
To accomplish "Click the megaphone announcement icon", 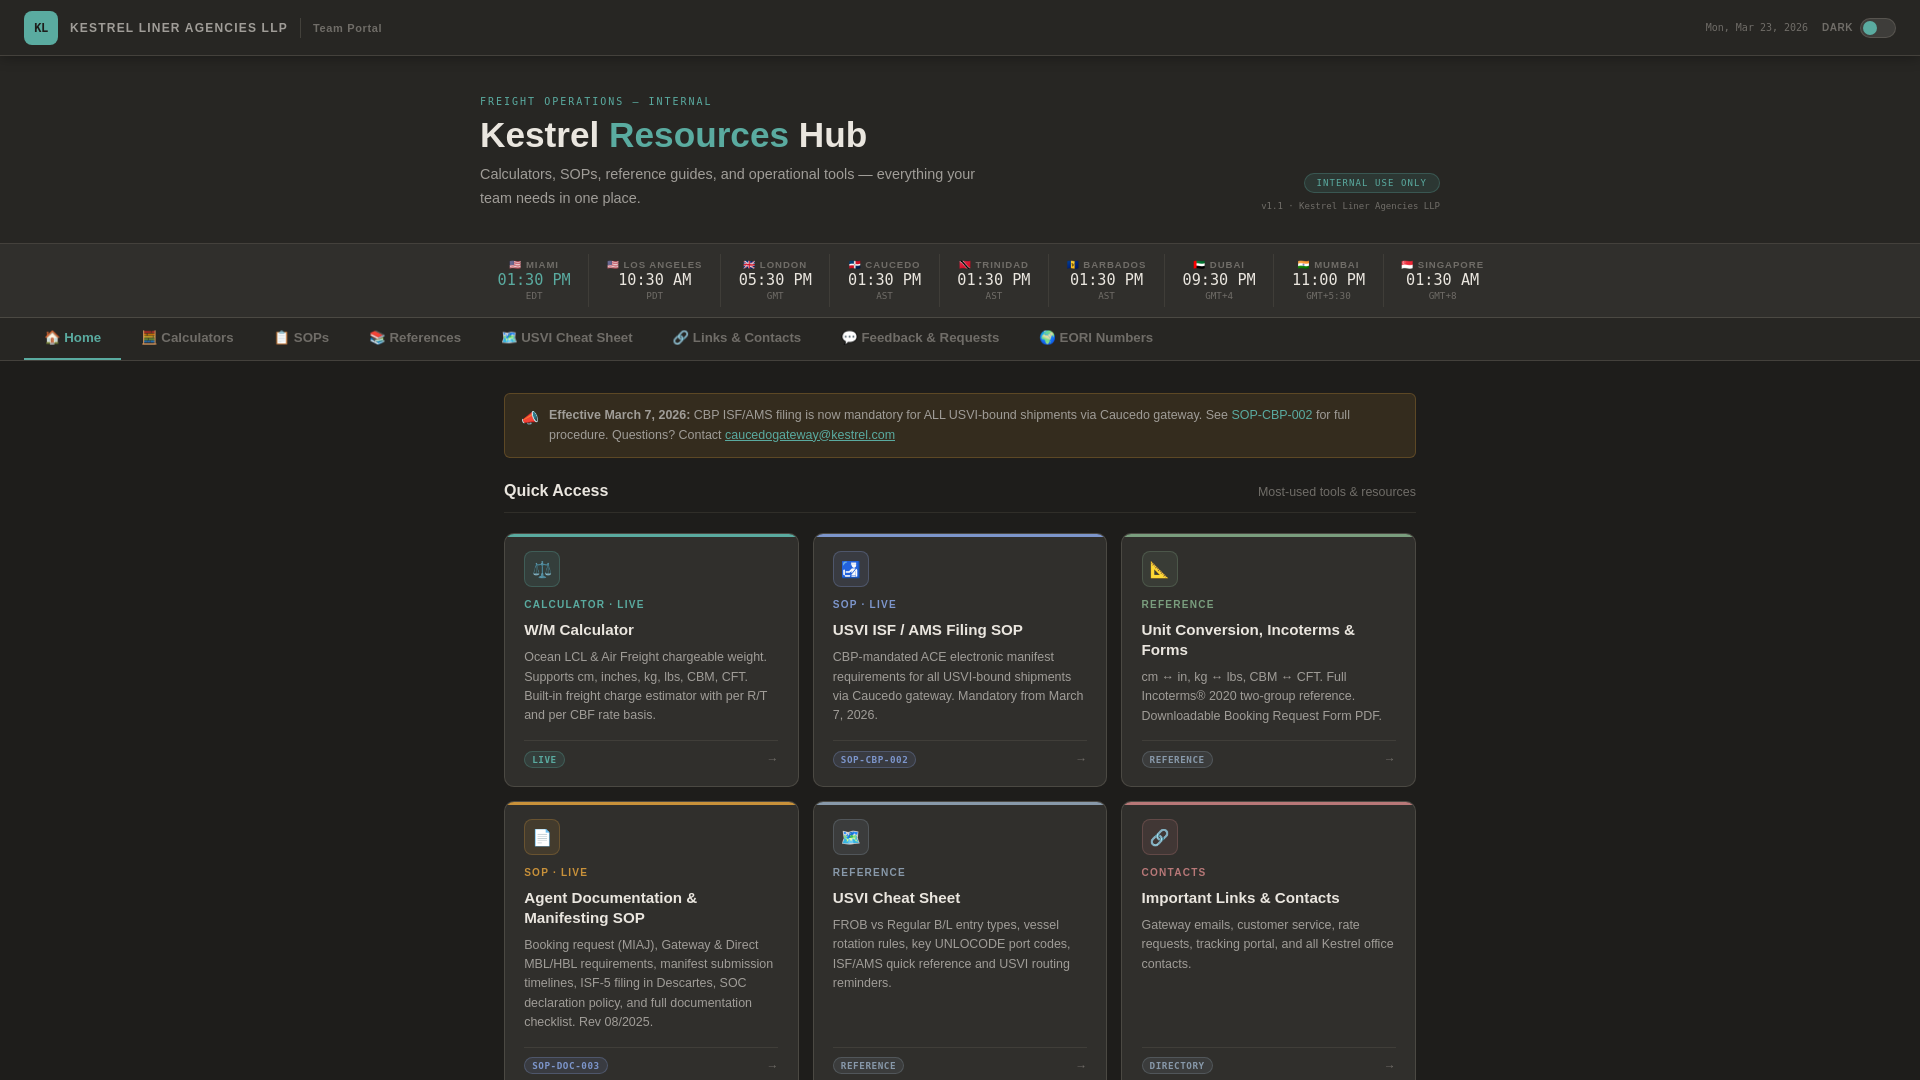I will pos(530,418).
